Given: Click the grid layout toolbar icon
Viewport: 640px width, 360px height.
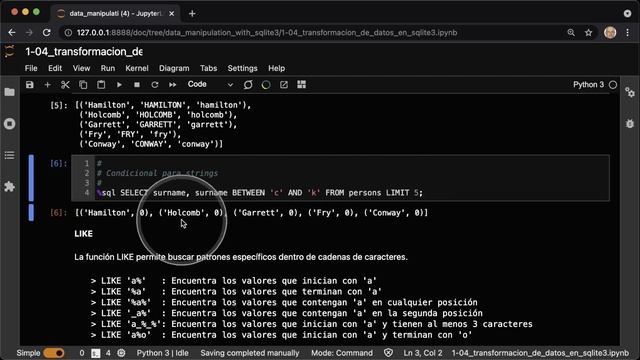Looking at the screenshot, I should pyautogui.click(x=302, y=84).
